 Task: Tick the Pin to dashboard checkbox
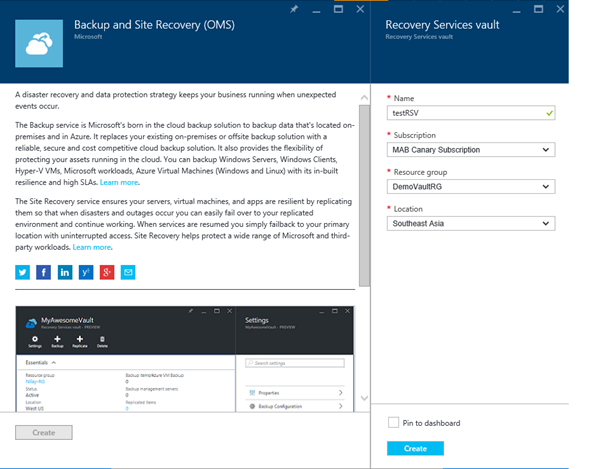[x=393, y=422]
